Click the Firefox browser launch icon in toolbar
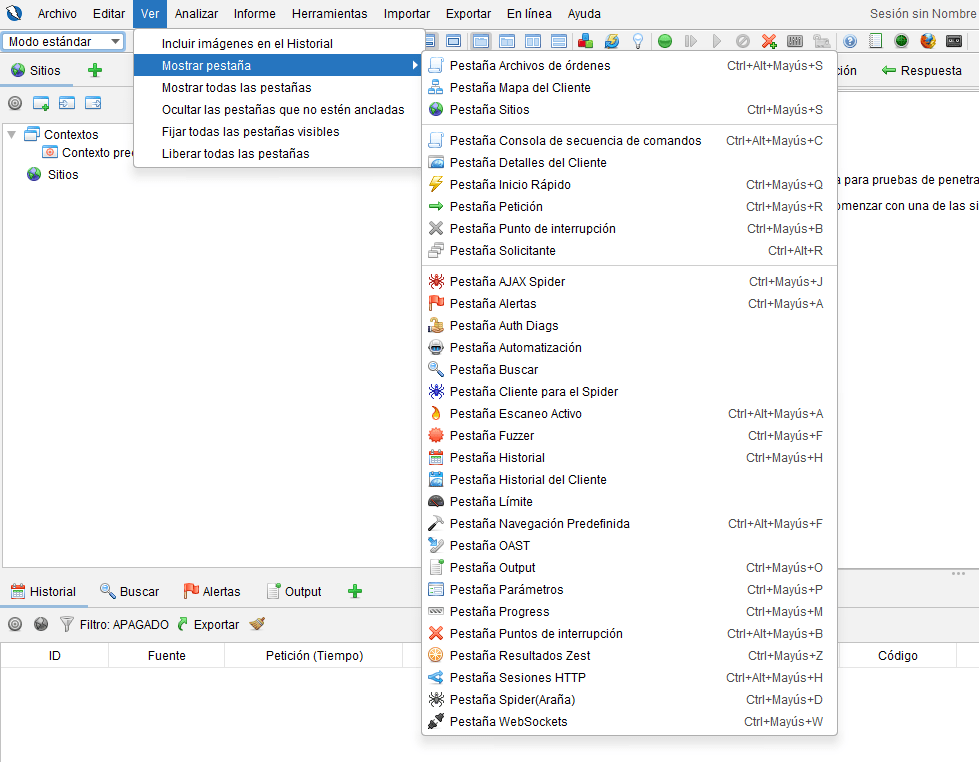The width and height of the screenshot is (979, 762). coord(927,41)
